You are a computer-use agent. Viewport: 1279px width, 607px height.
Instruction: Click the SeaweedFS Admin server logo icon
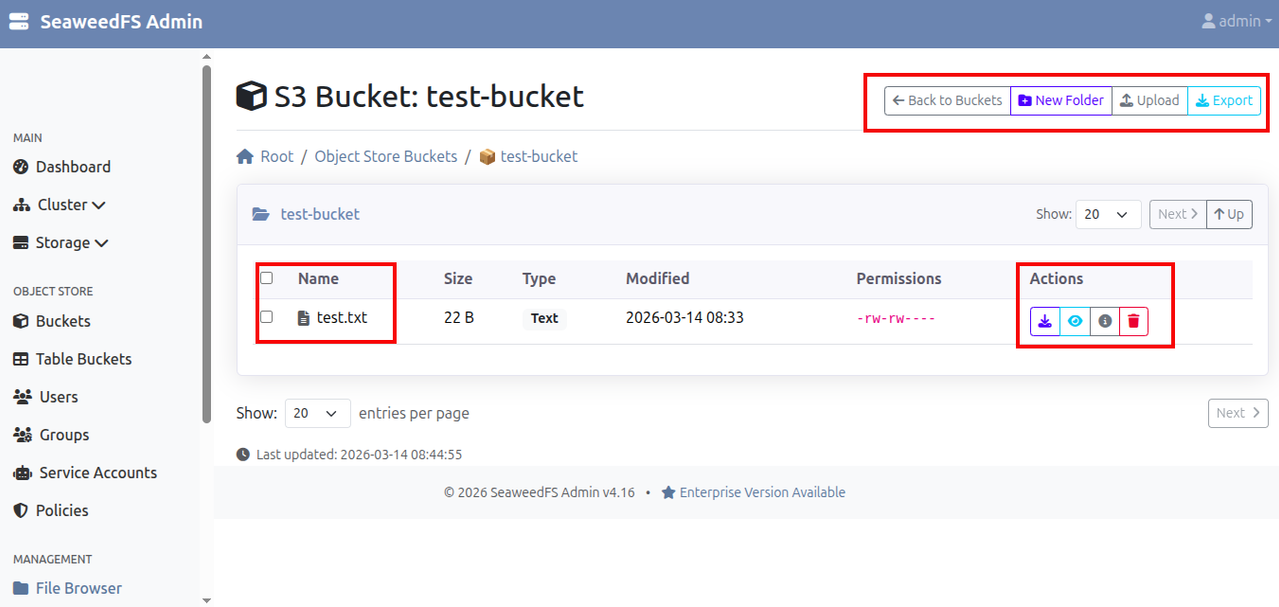coord(19,21)
